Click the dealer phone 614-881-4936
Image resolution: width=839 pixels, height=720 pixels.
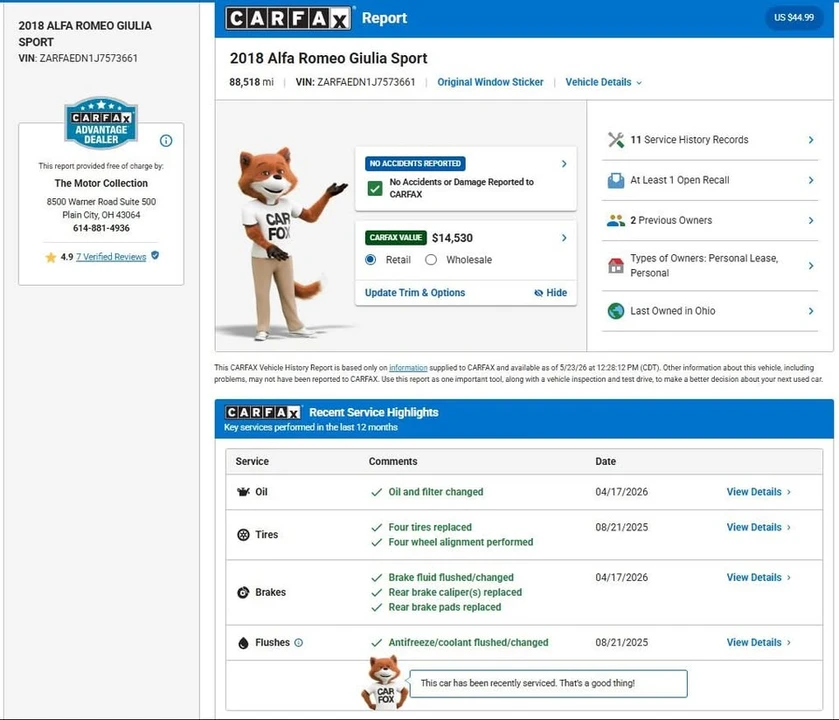point(101,228)
